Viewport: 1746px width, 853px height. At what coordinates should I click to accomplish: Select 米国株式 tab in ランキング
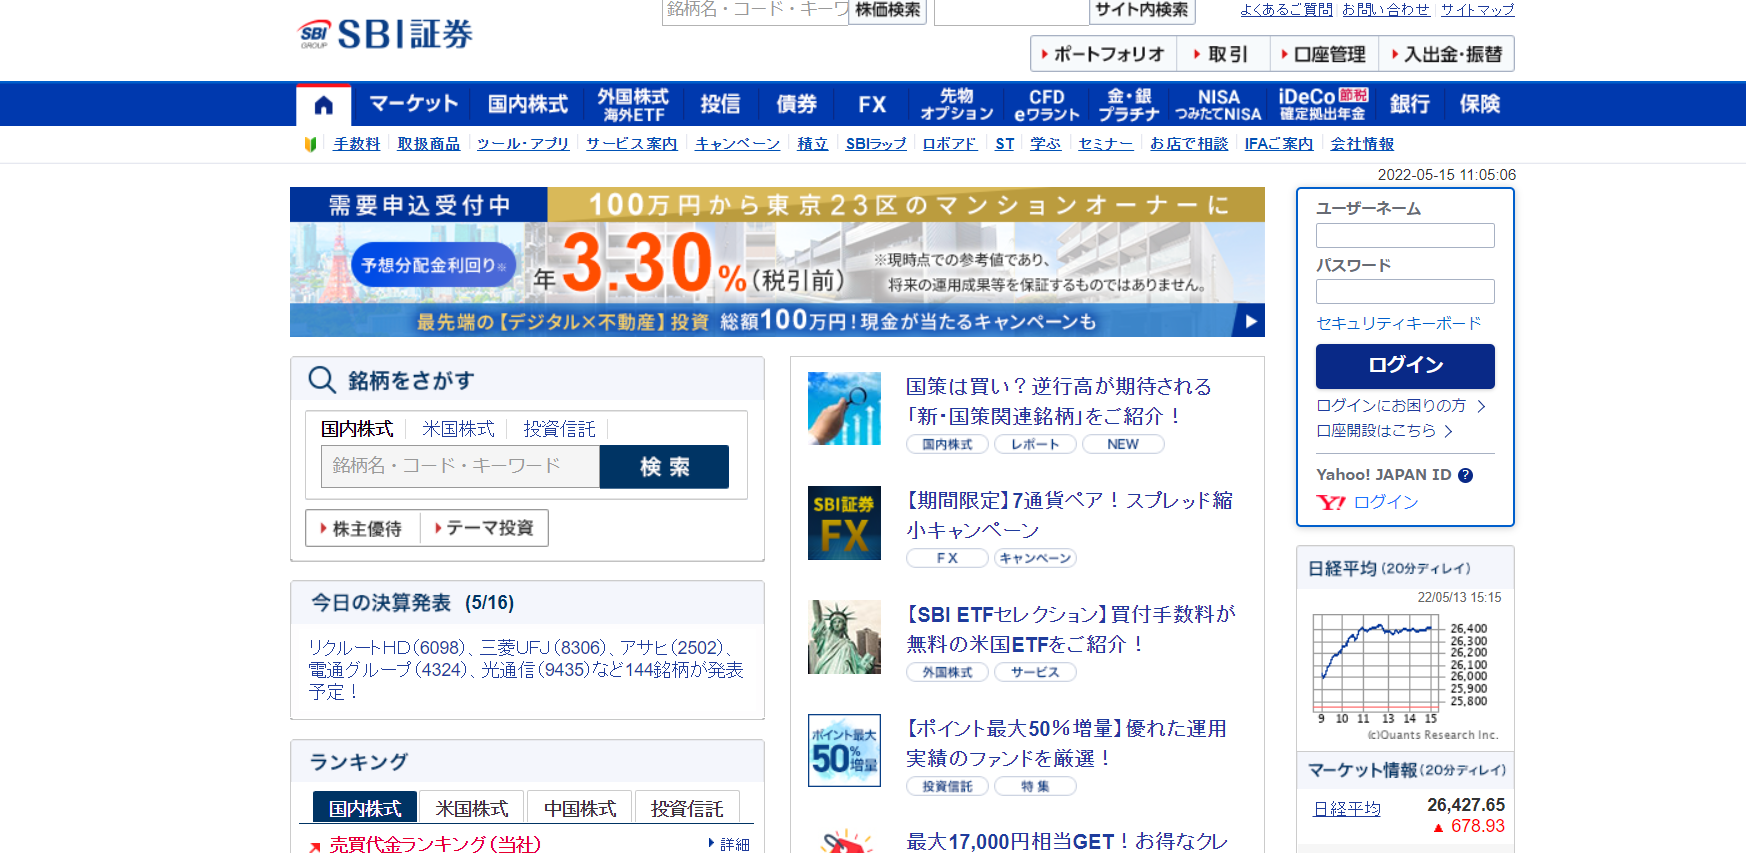click(472, 808)
